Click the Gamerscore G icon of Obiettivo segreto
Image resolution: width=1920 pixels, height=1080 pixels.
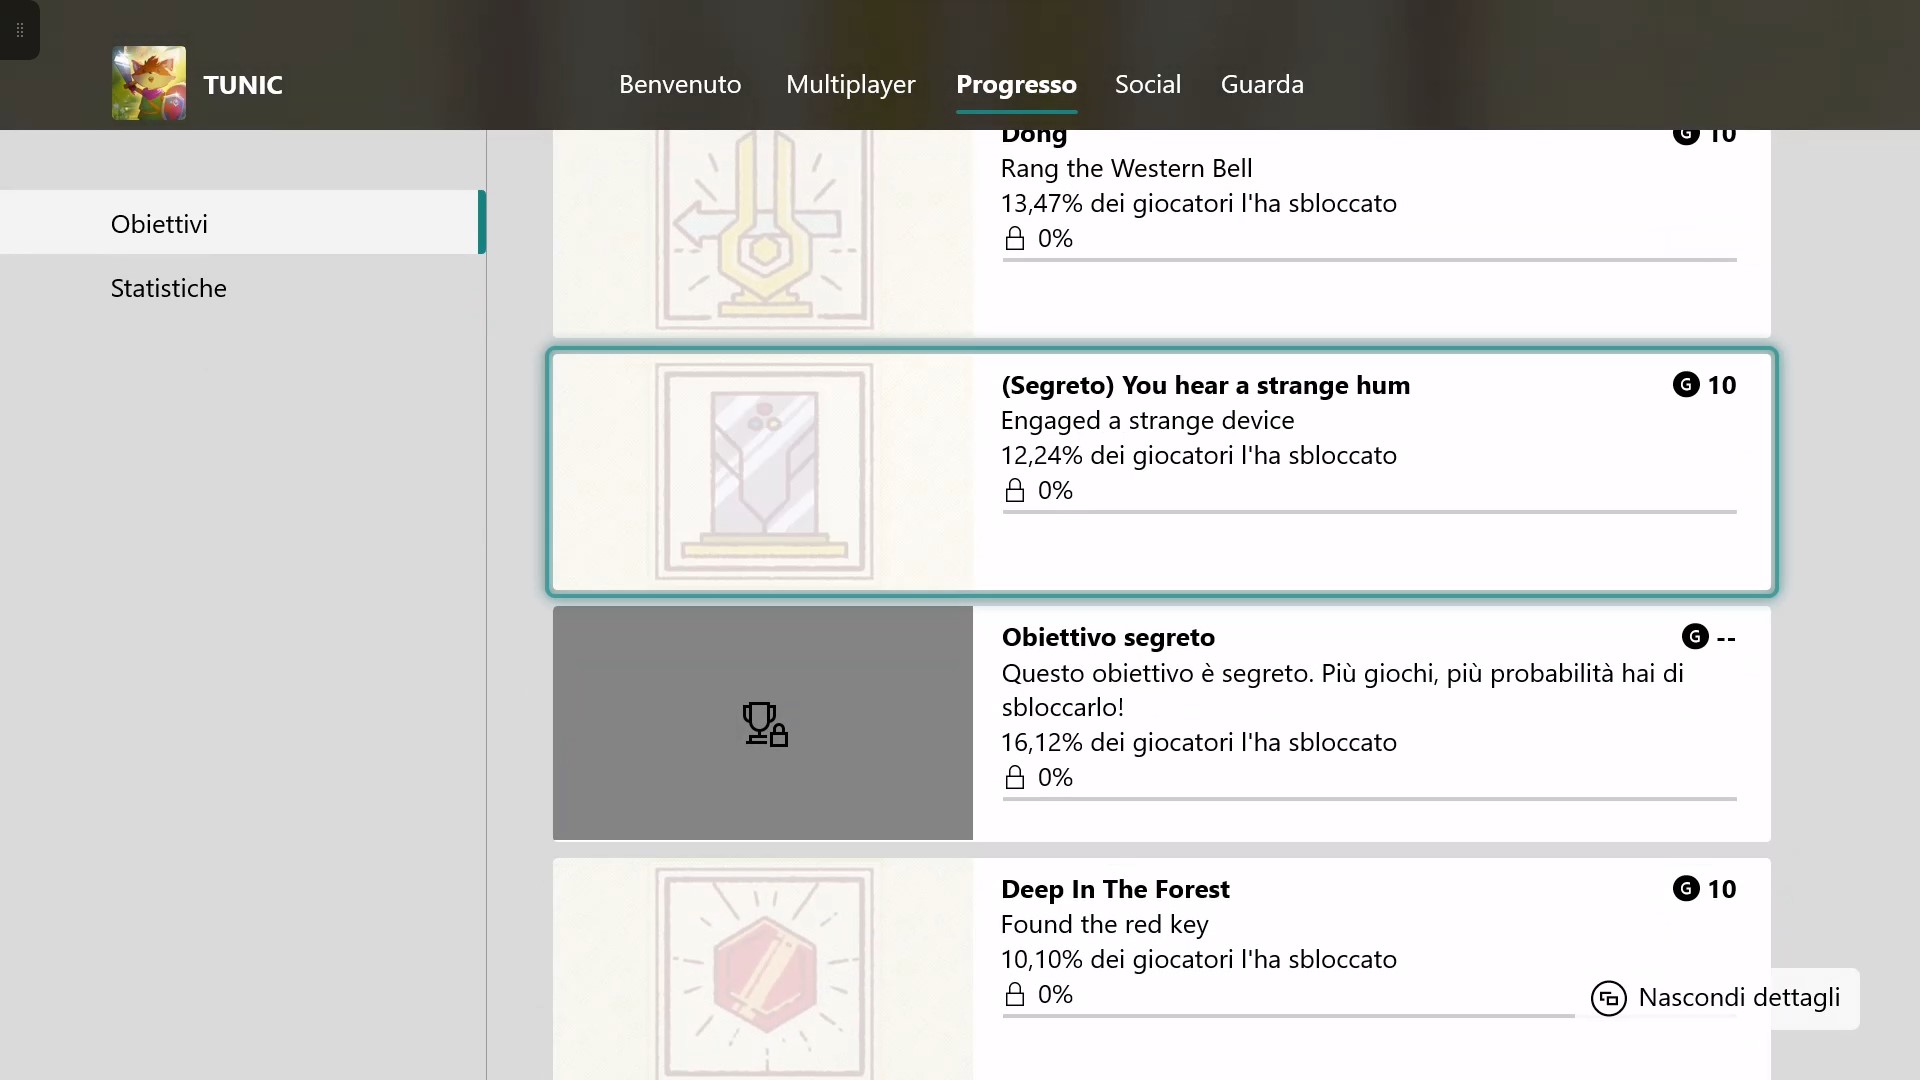tap(1695, 637)
